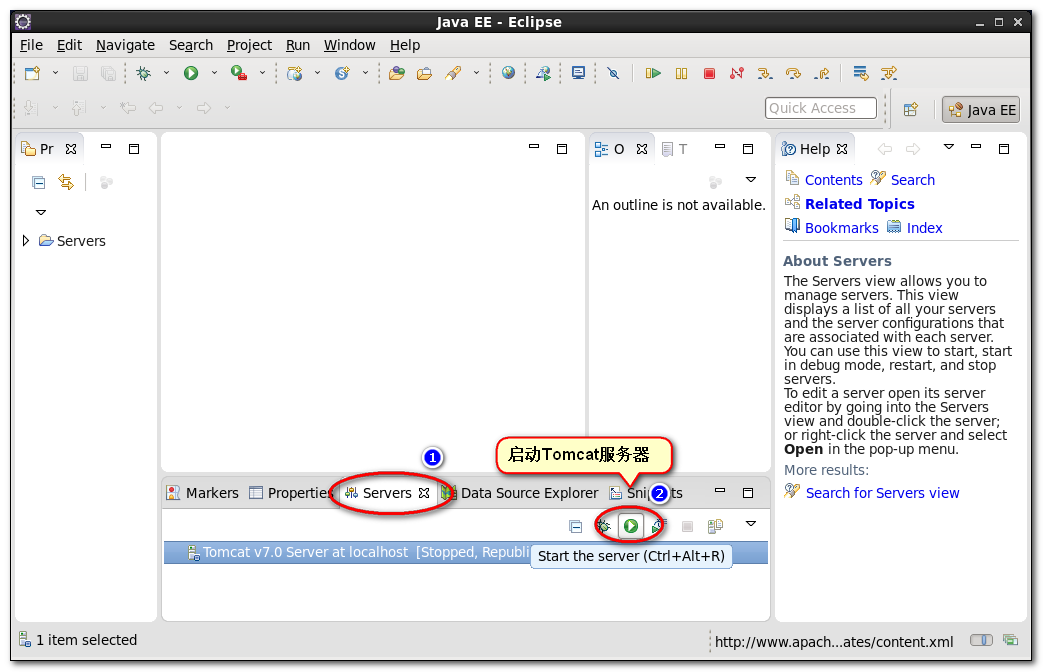Click the Disconnect icon in toolbar
The height and width of the screenshot is (672, 1043).
click(737, 73)
